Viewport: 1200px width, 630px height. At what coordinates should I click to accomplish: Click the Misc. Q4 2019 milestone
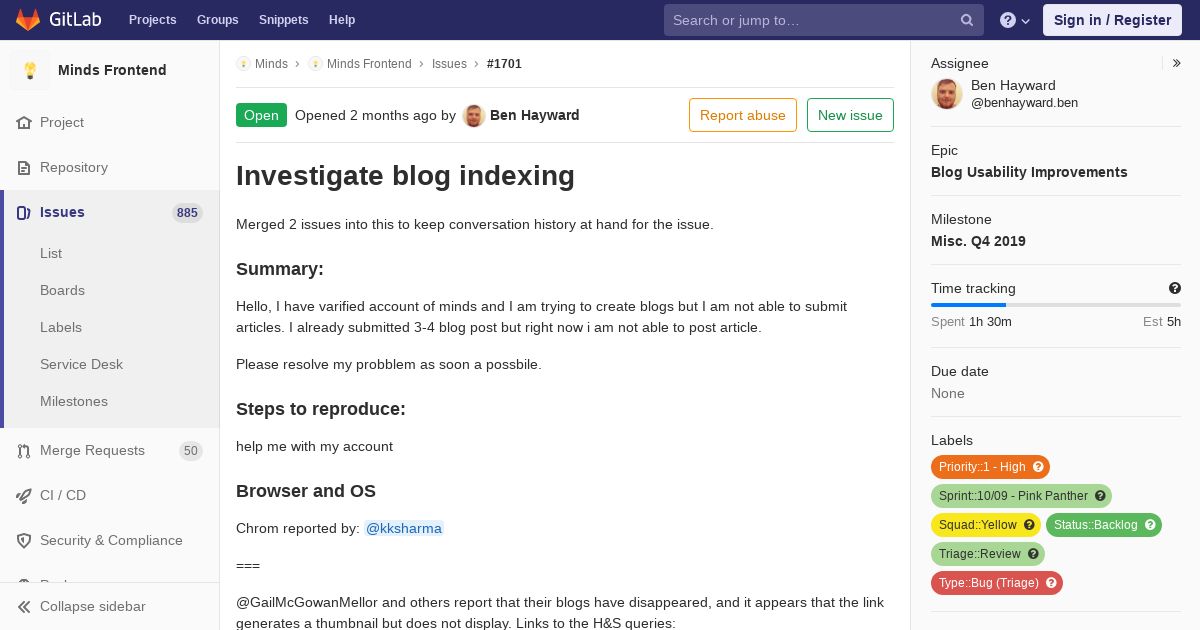pyautogui.click(x=978, y=241)
